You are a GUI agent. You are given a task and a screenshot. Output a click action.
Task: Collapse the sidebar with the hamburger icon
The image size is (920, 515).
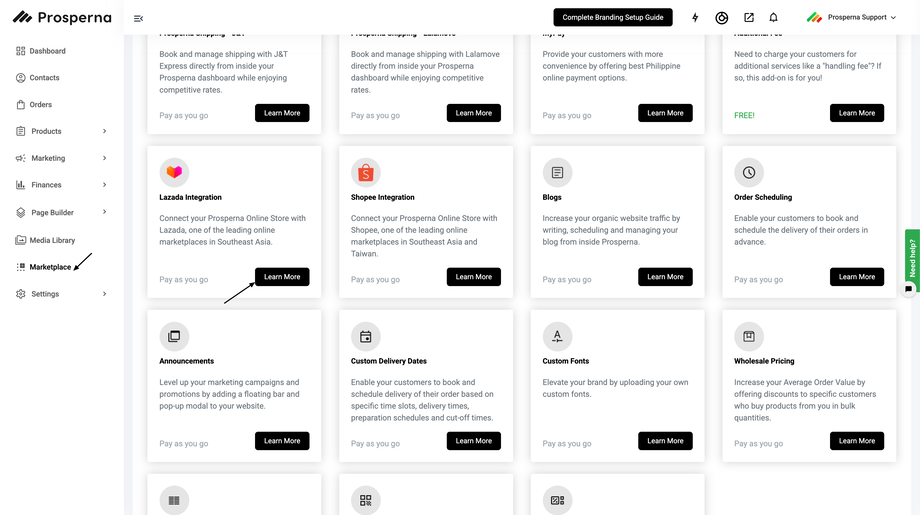click(x=138, y=18)
